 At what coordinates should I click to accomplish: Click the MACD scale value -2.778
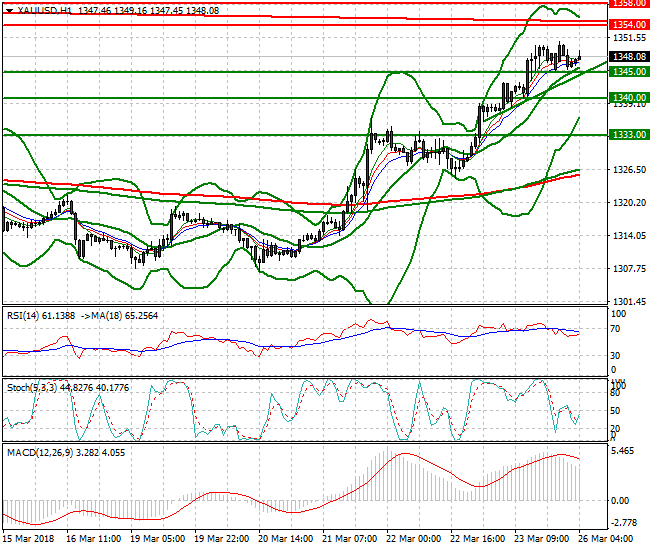pyautogui.click(x=624, y=523)
